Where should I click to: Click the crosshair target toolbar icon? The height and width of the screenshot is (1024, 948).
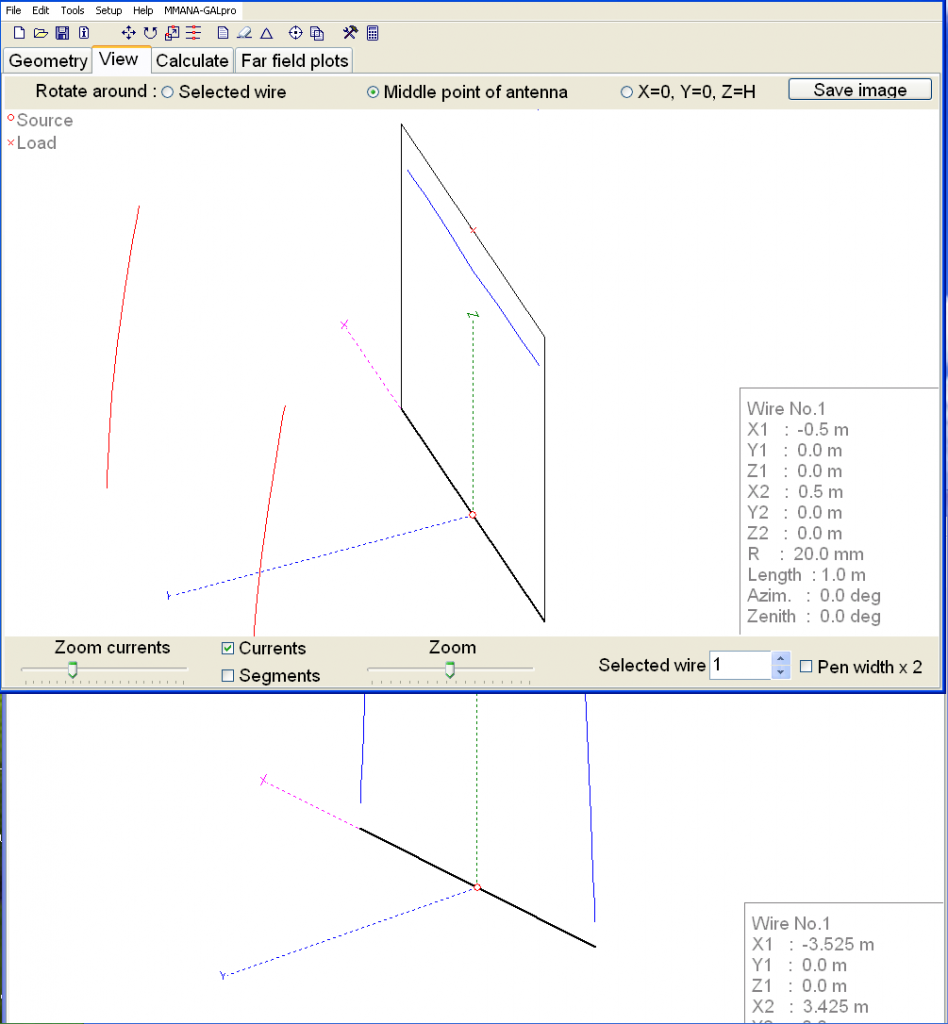(x=295, y=33)
